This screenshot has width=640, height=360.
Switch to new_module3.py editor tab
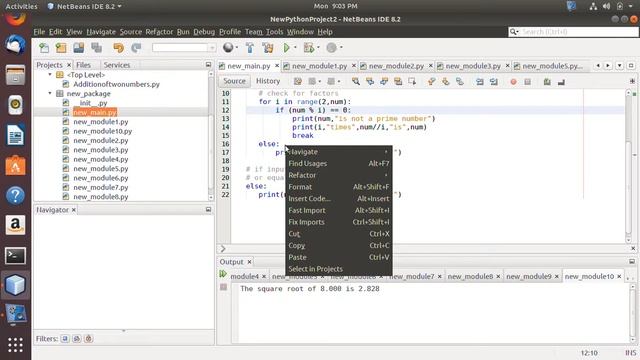point(473,66)
